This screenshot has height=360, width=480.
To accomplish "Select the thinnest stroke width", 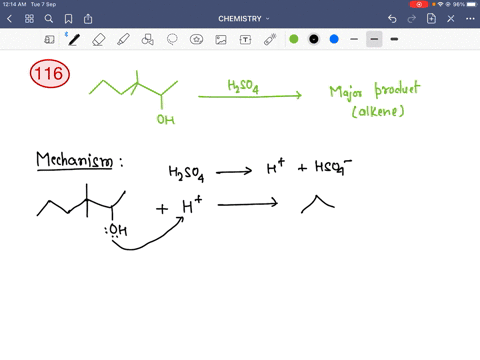I will [x=354, y=39].
